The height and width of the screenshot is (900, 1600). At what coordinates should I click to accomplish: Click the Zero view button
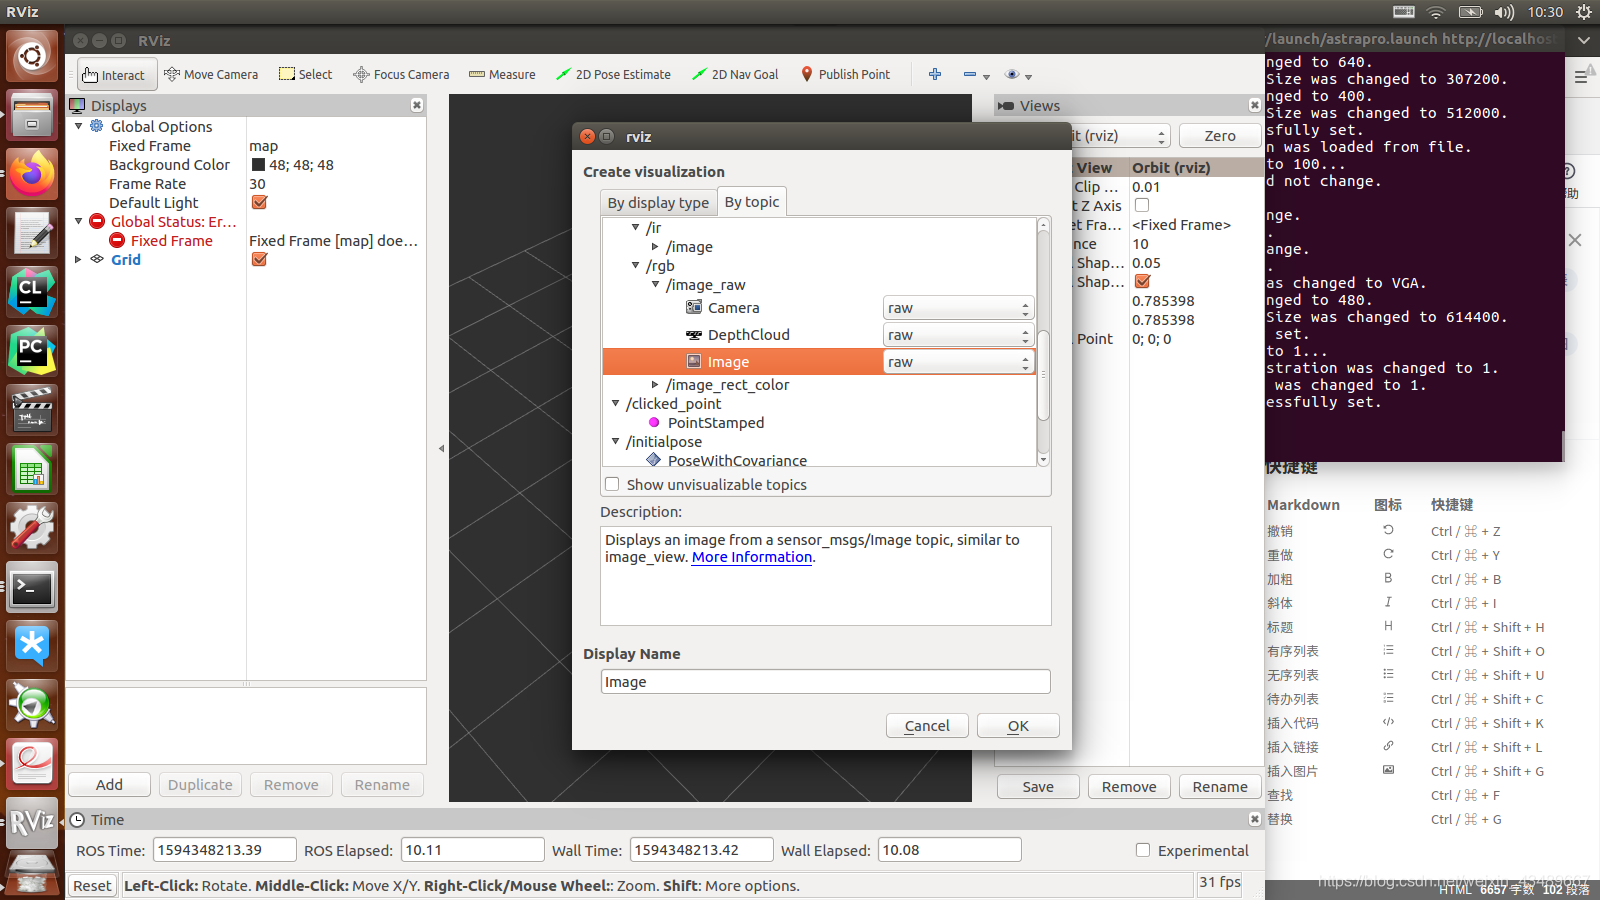click(1220, 136)
